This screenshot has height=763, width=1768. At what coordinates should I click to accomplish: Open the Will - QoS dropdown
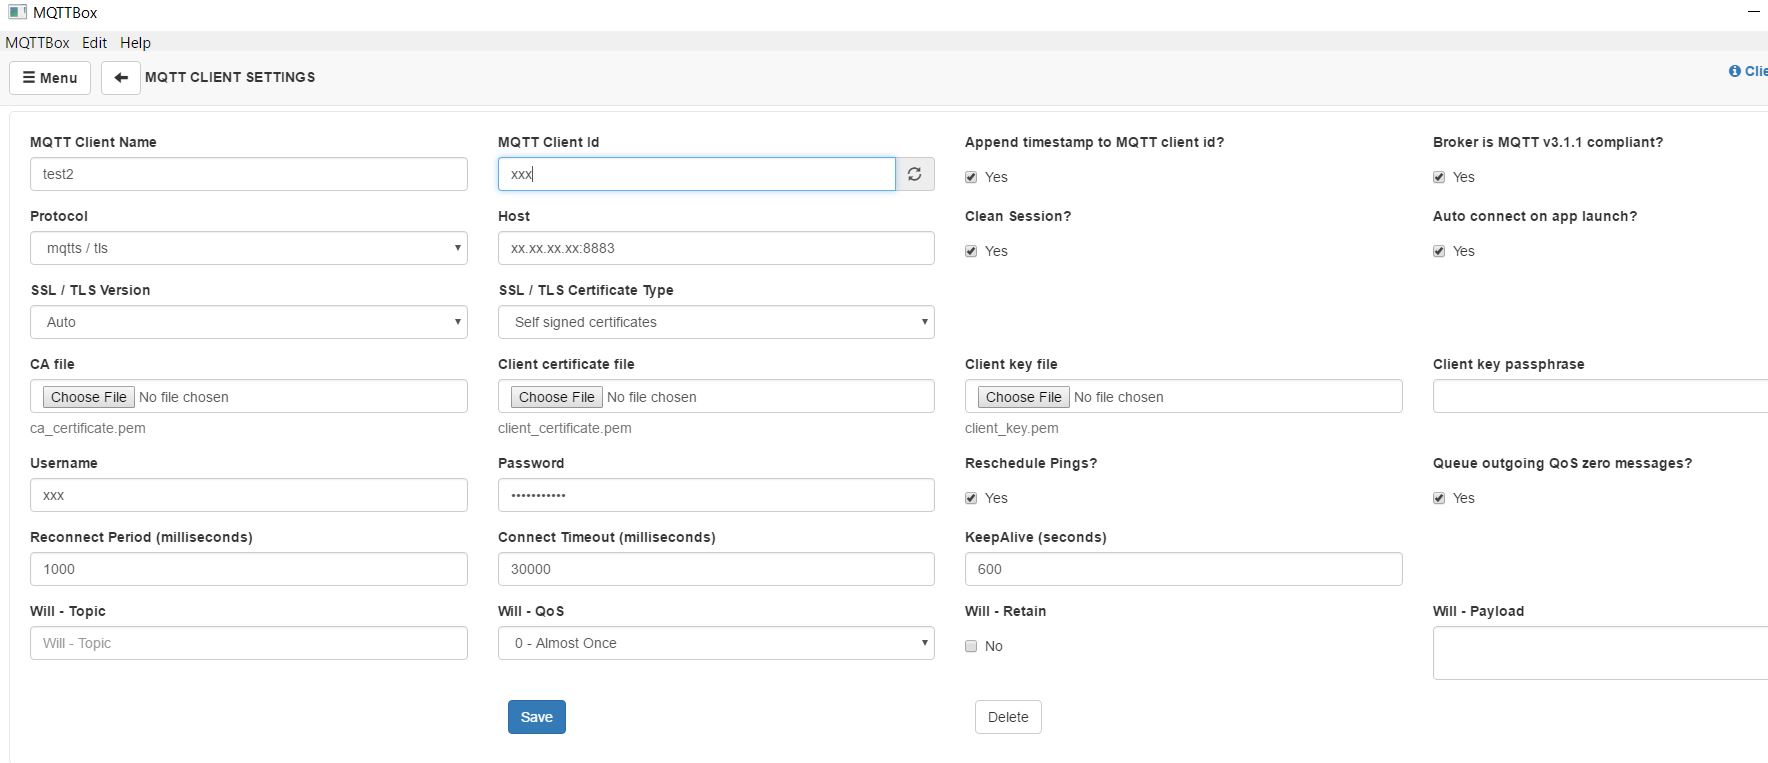[716, 643]
